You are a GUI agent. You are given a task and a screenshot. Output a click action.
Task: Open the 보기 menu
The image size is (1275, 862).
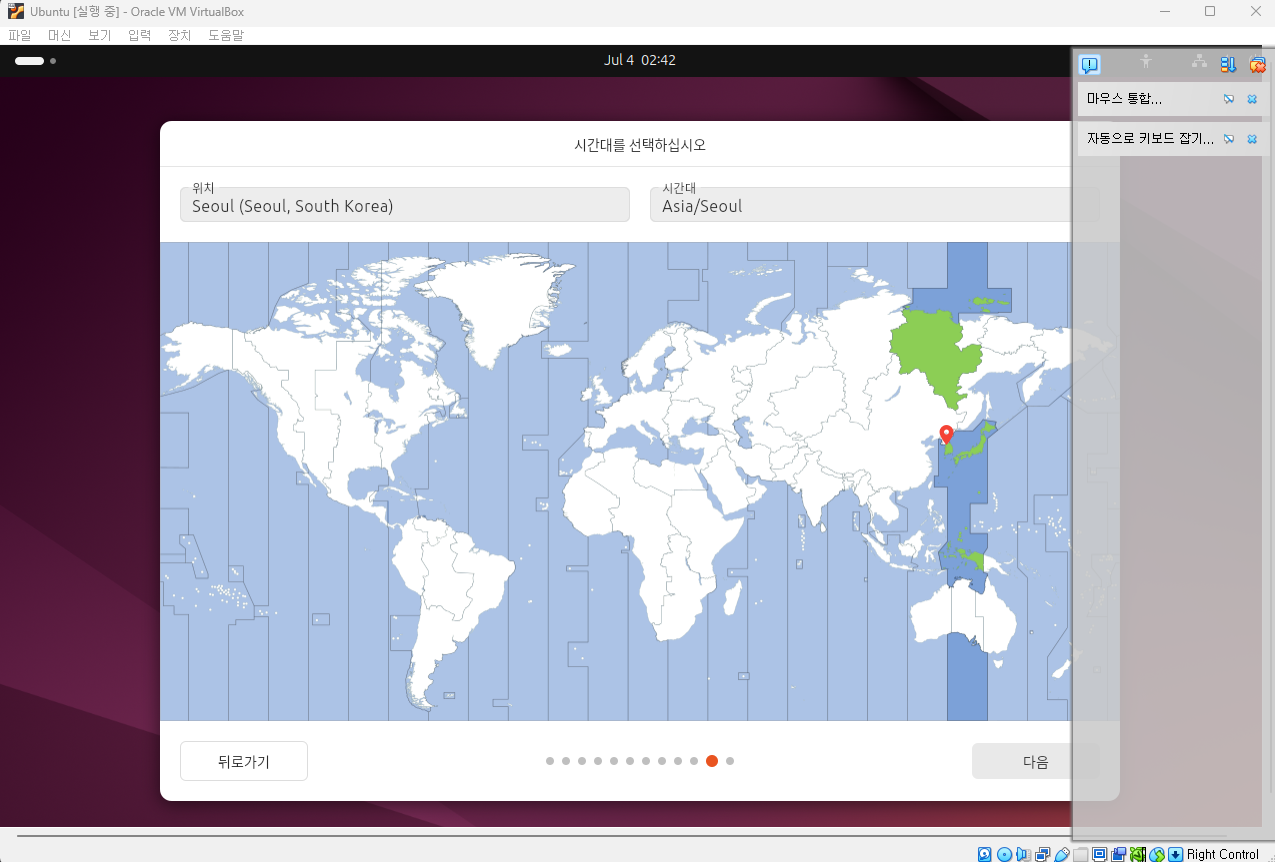click(x=99, y=35)
